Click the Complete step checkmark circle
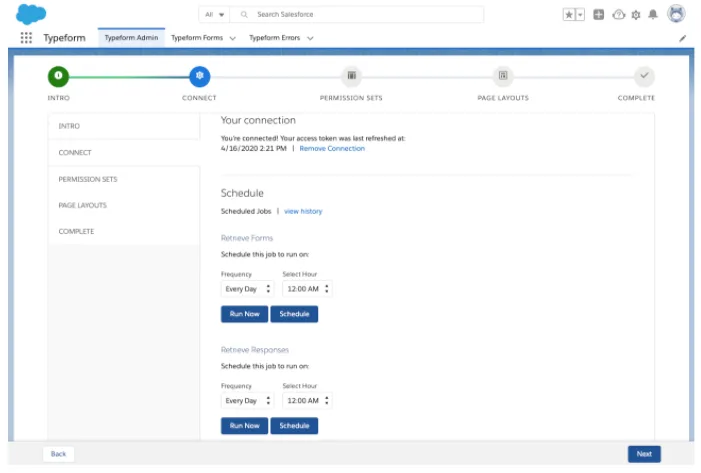Screen dimensions: 701x473 coord(644,76)
